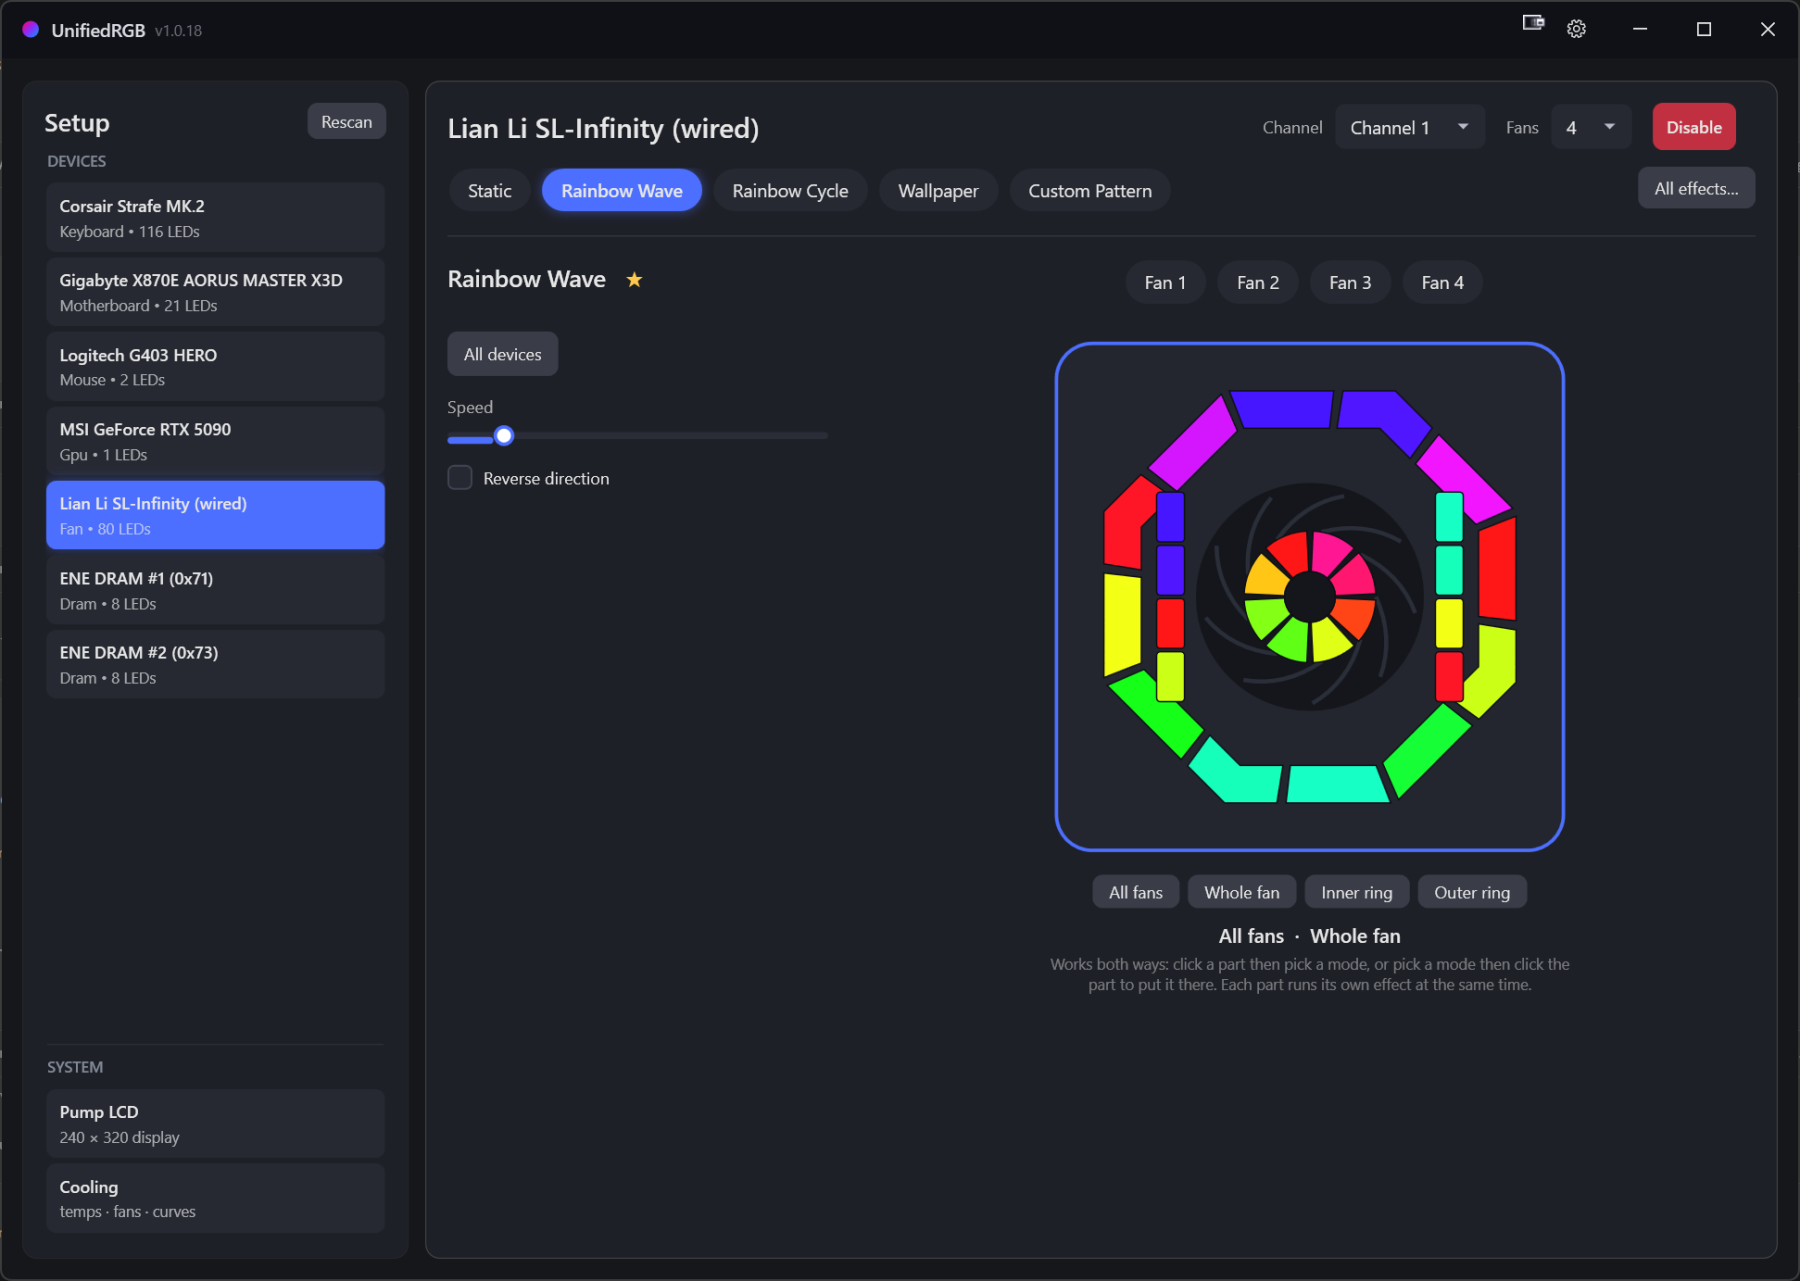Click the fan hub center in preview

click(1309, 597)
